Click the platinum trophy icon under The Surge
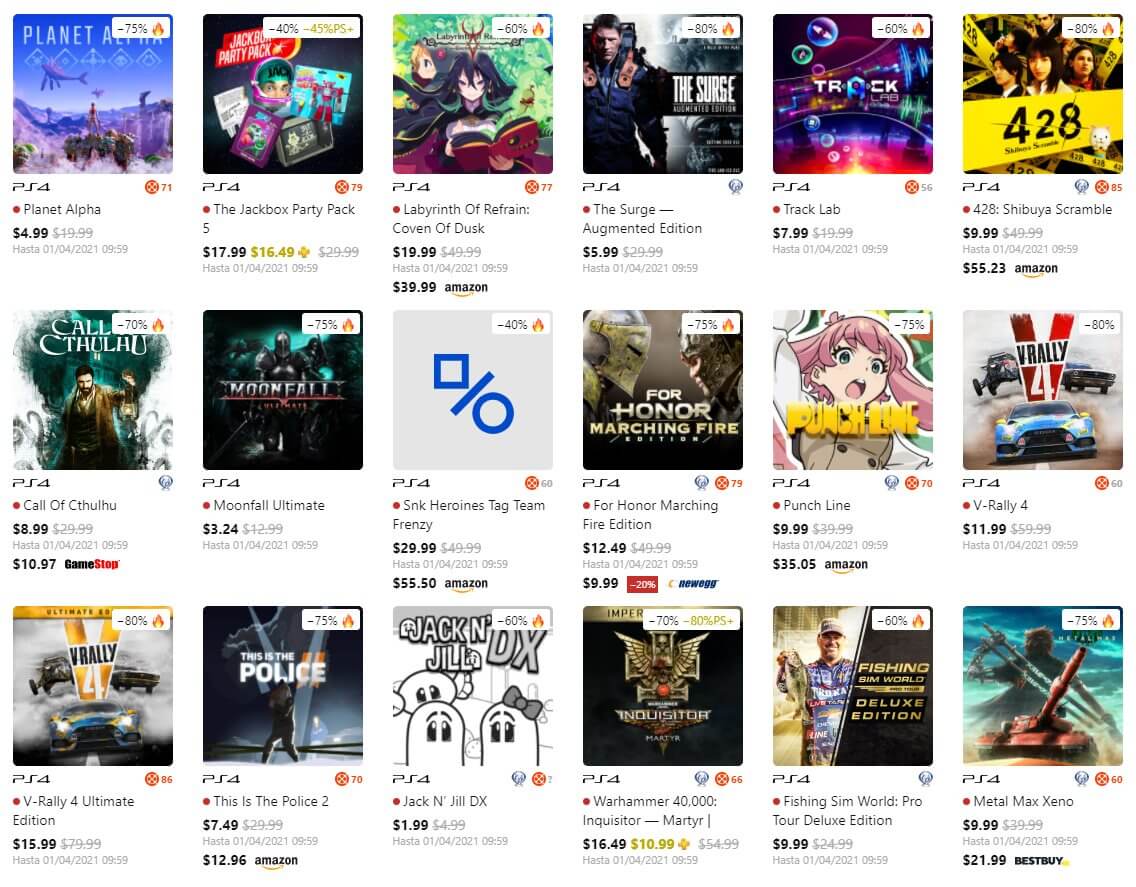The image size is (1136, 887). [735, 187]
